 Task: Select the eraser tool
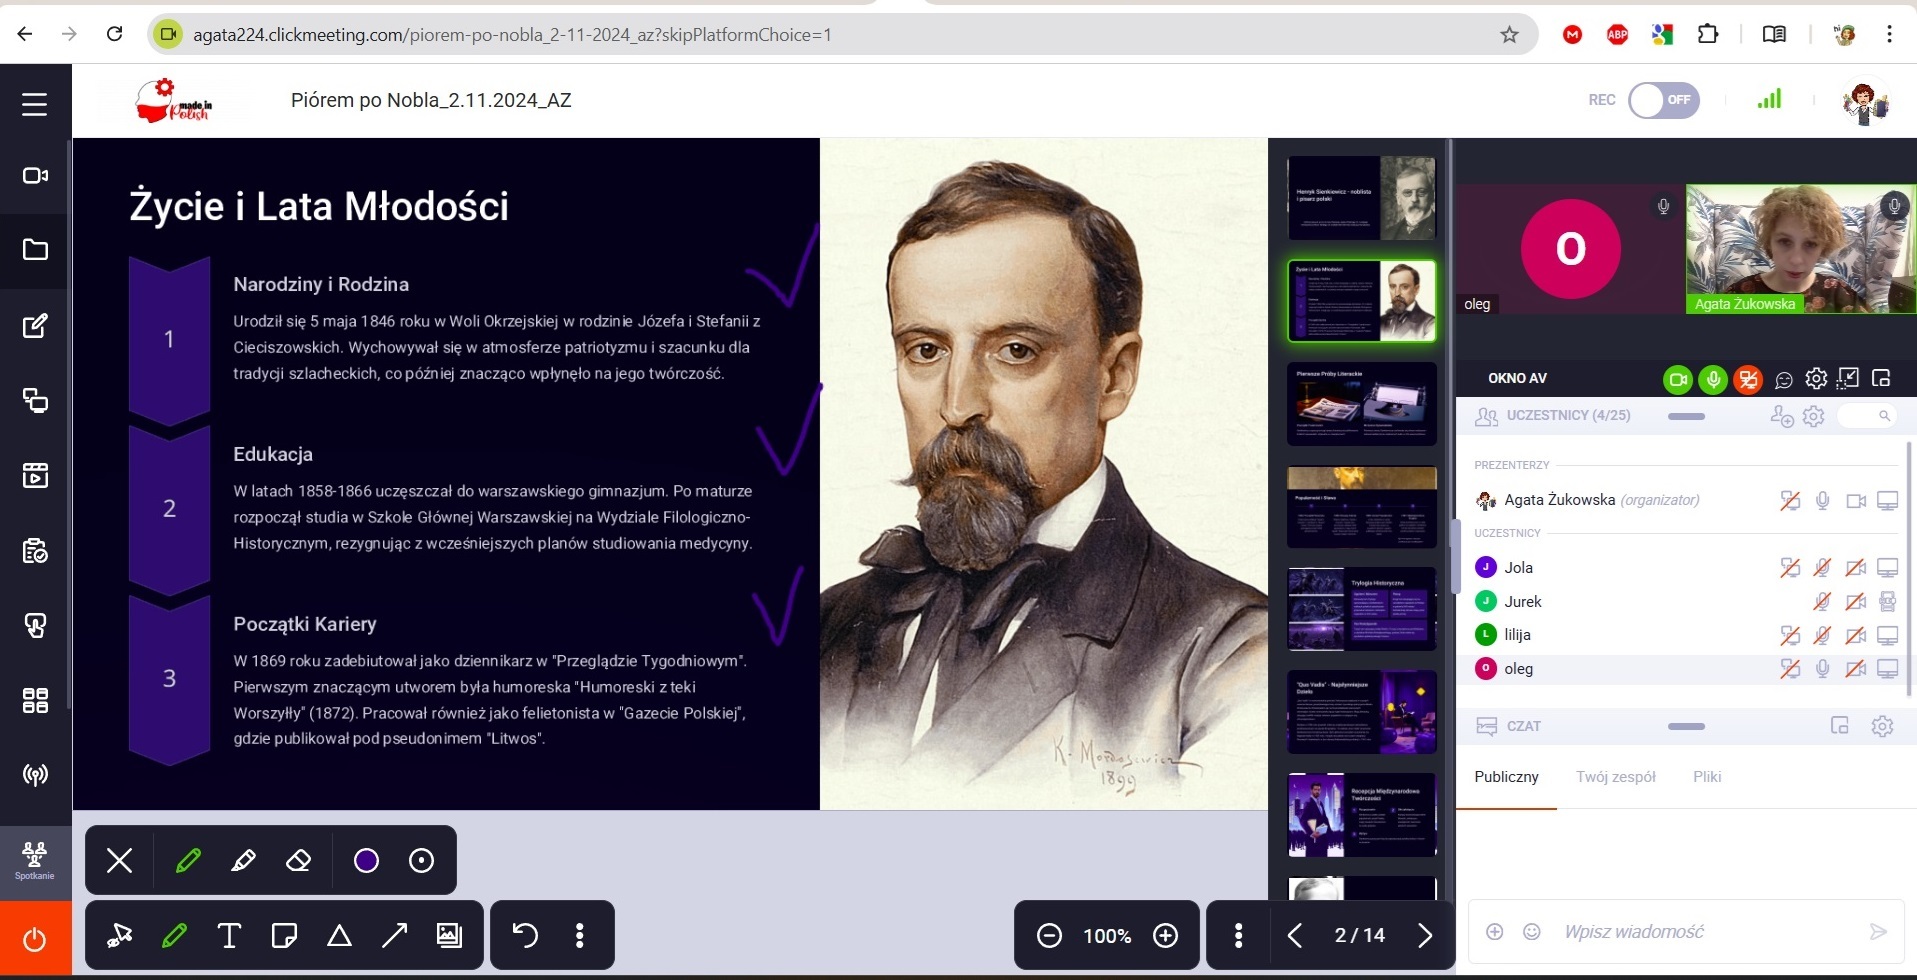click(298, 861)
